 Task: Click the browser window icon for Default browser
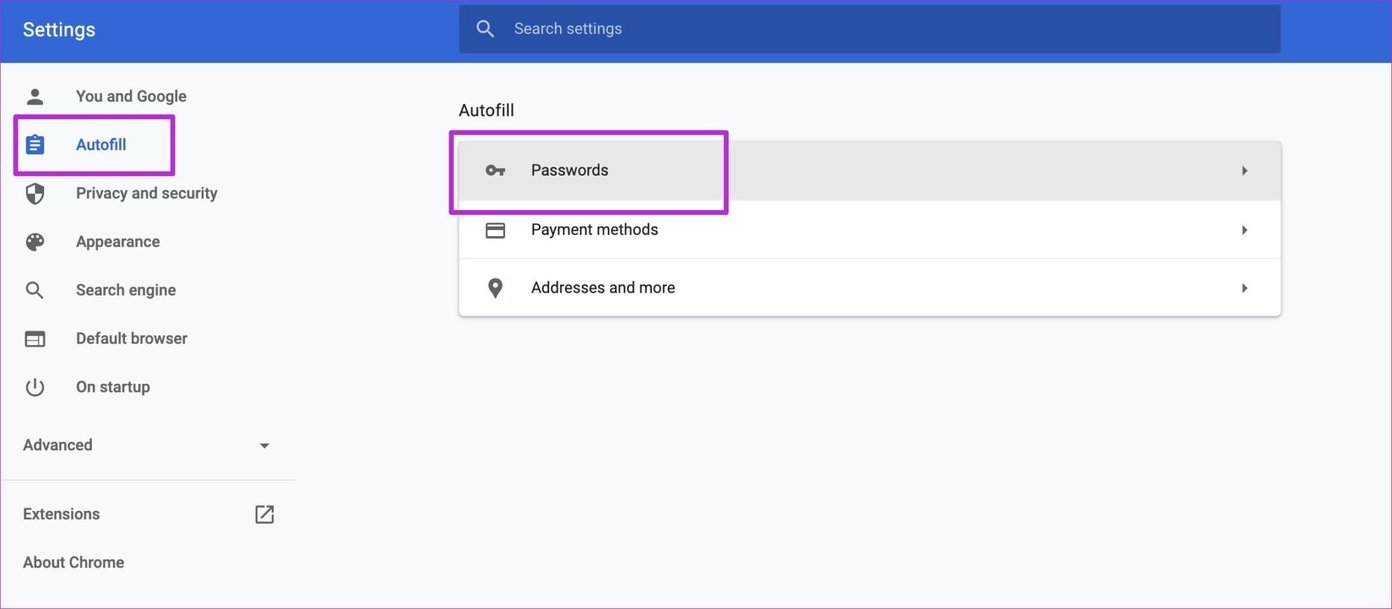click(x=35, y=339)
